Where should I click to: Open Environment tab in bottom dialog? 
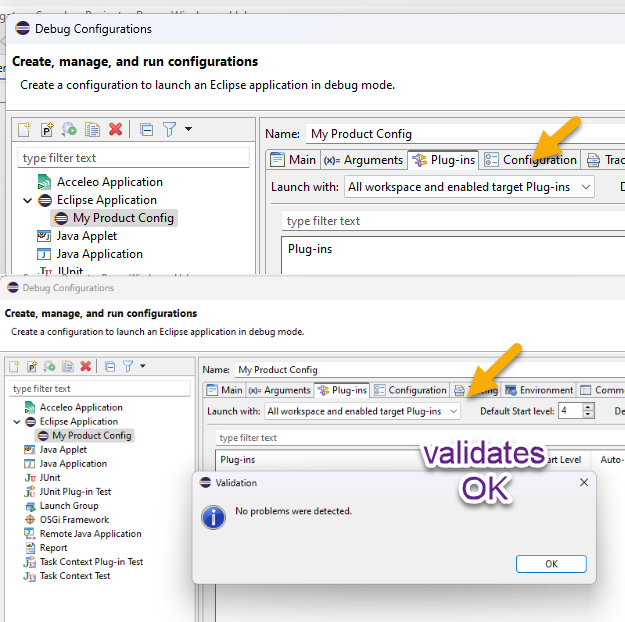click(539, 390)
